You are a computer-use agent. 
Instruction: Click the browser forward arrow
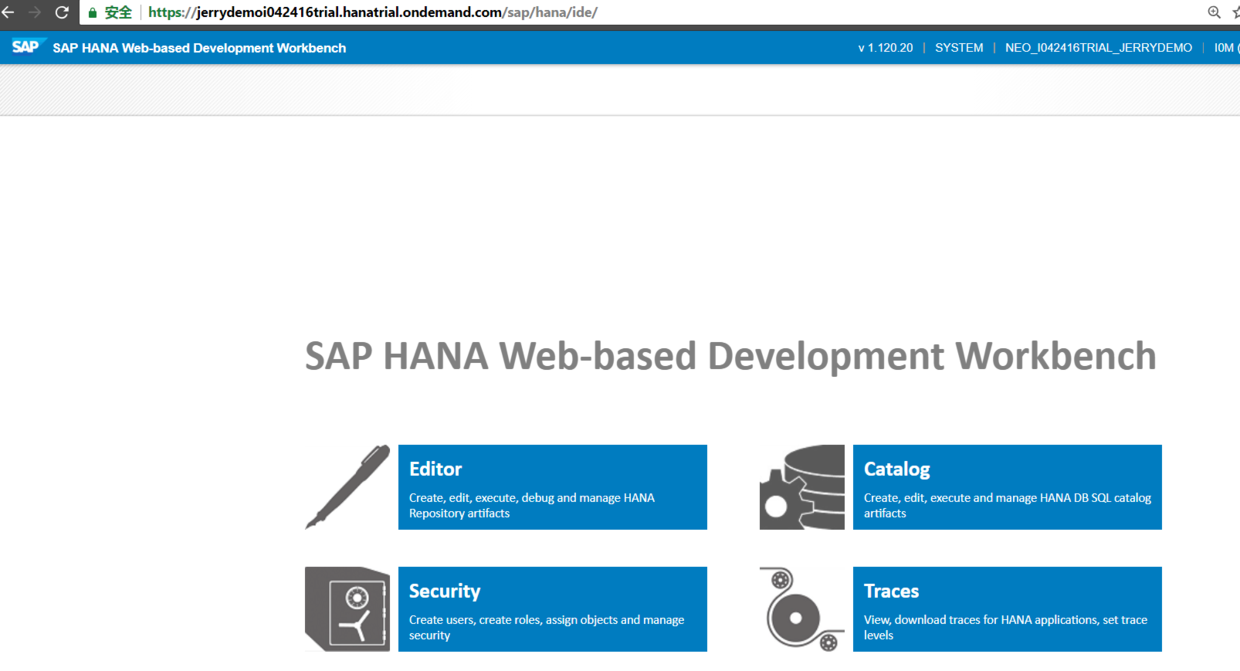pos(35,12)
